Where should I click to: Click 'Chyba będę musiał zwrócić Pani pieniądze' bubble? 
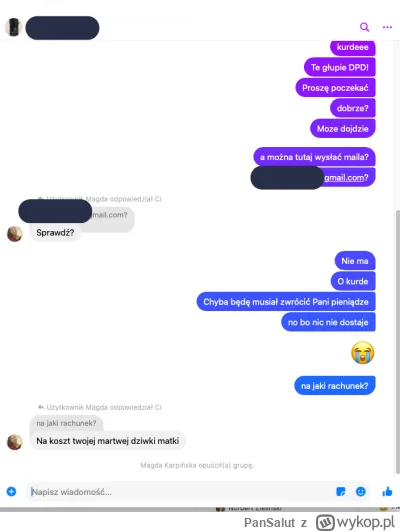point(286,302)
